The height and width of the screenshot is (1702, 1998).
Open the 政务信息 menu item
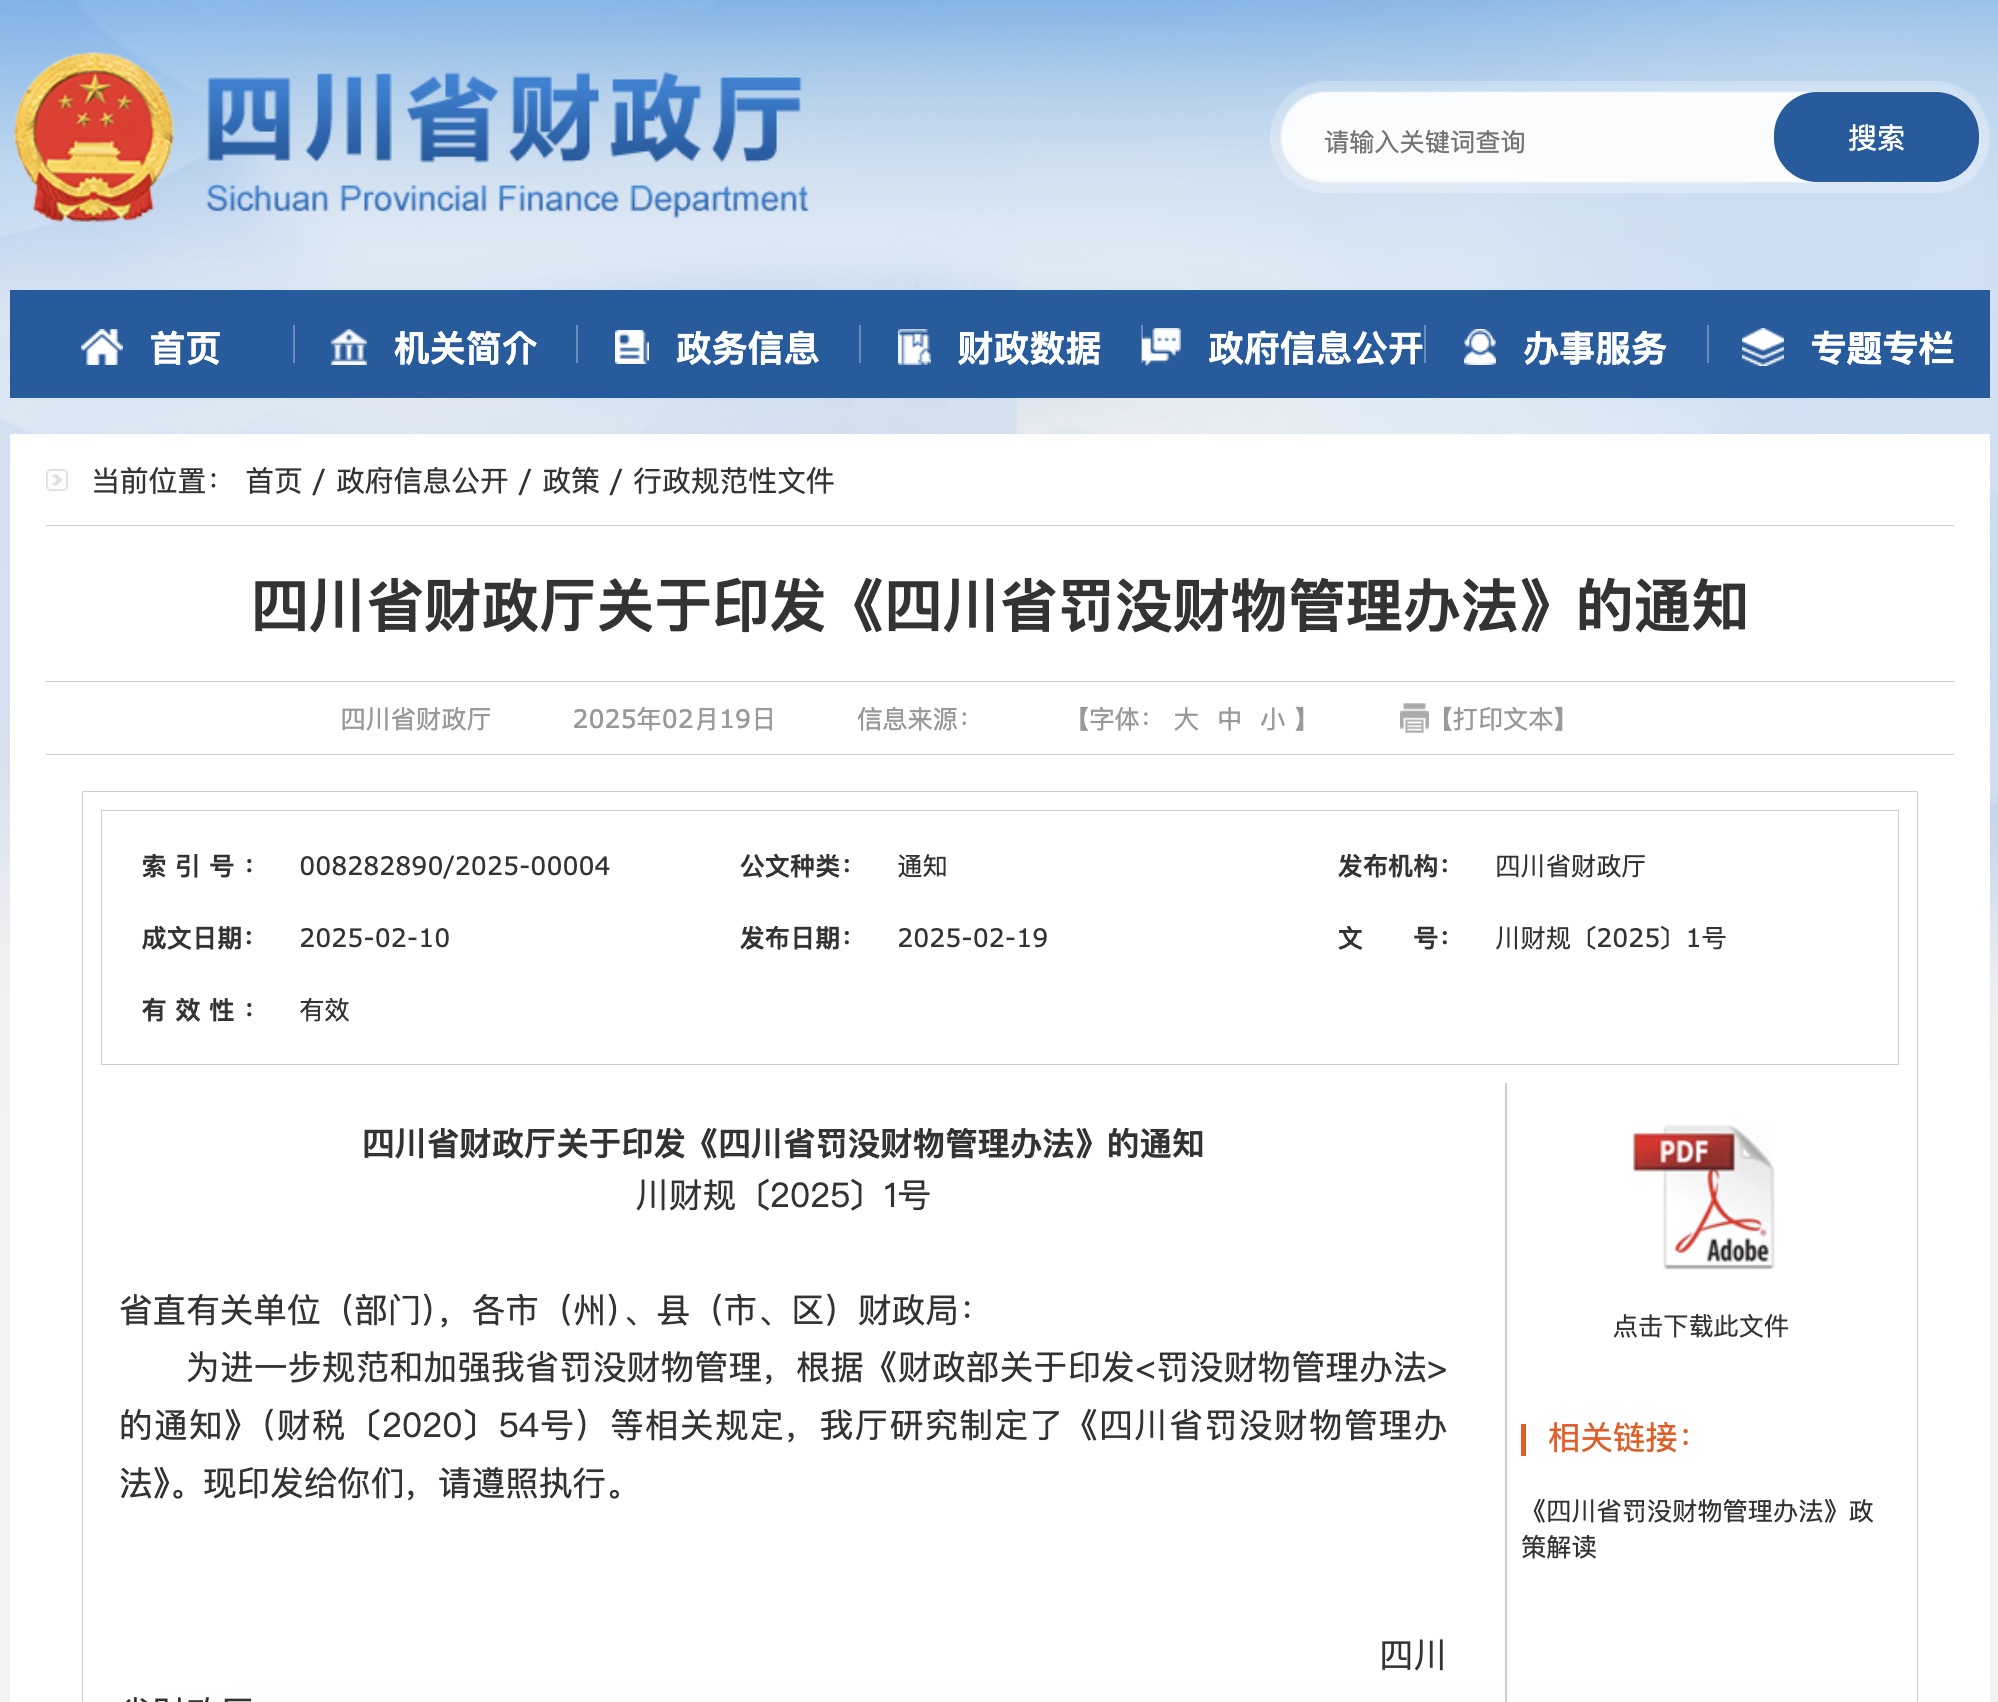(746, 347)
